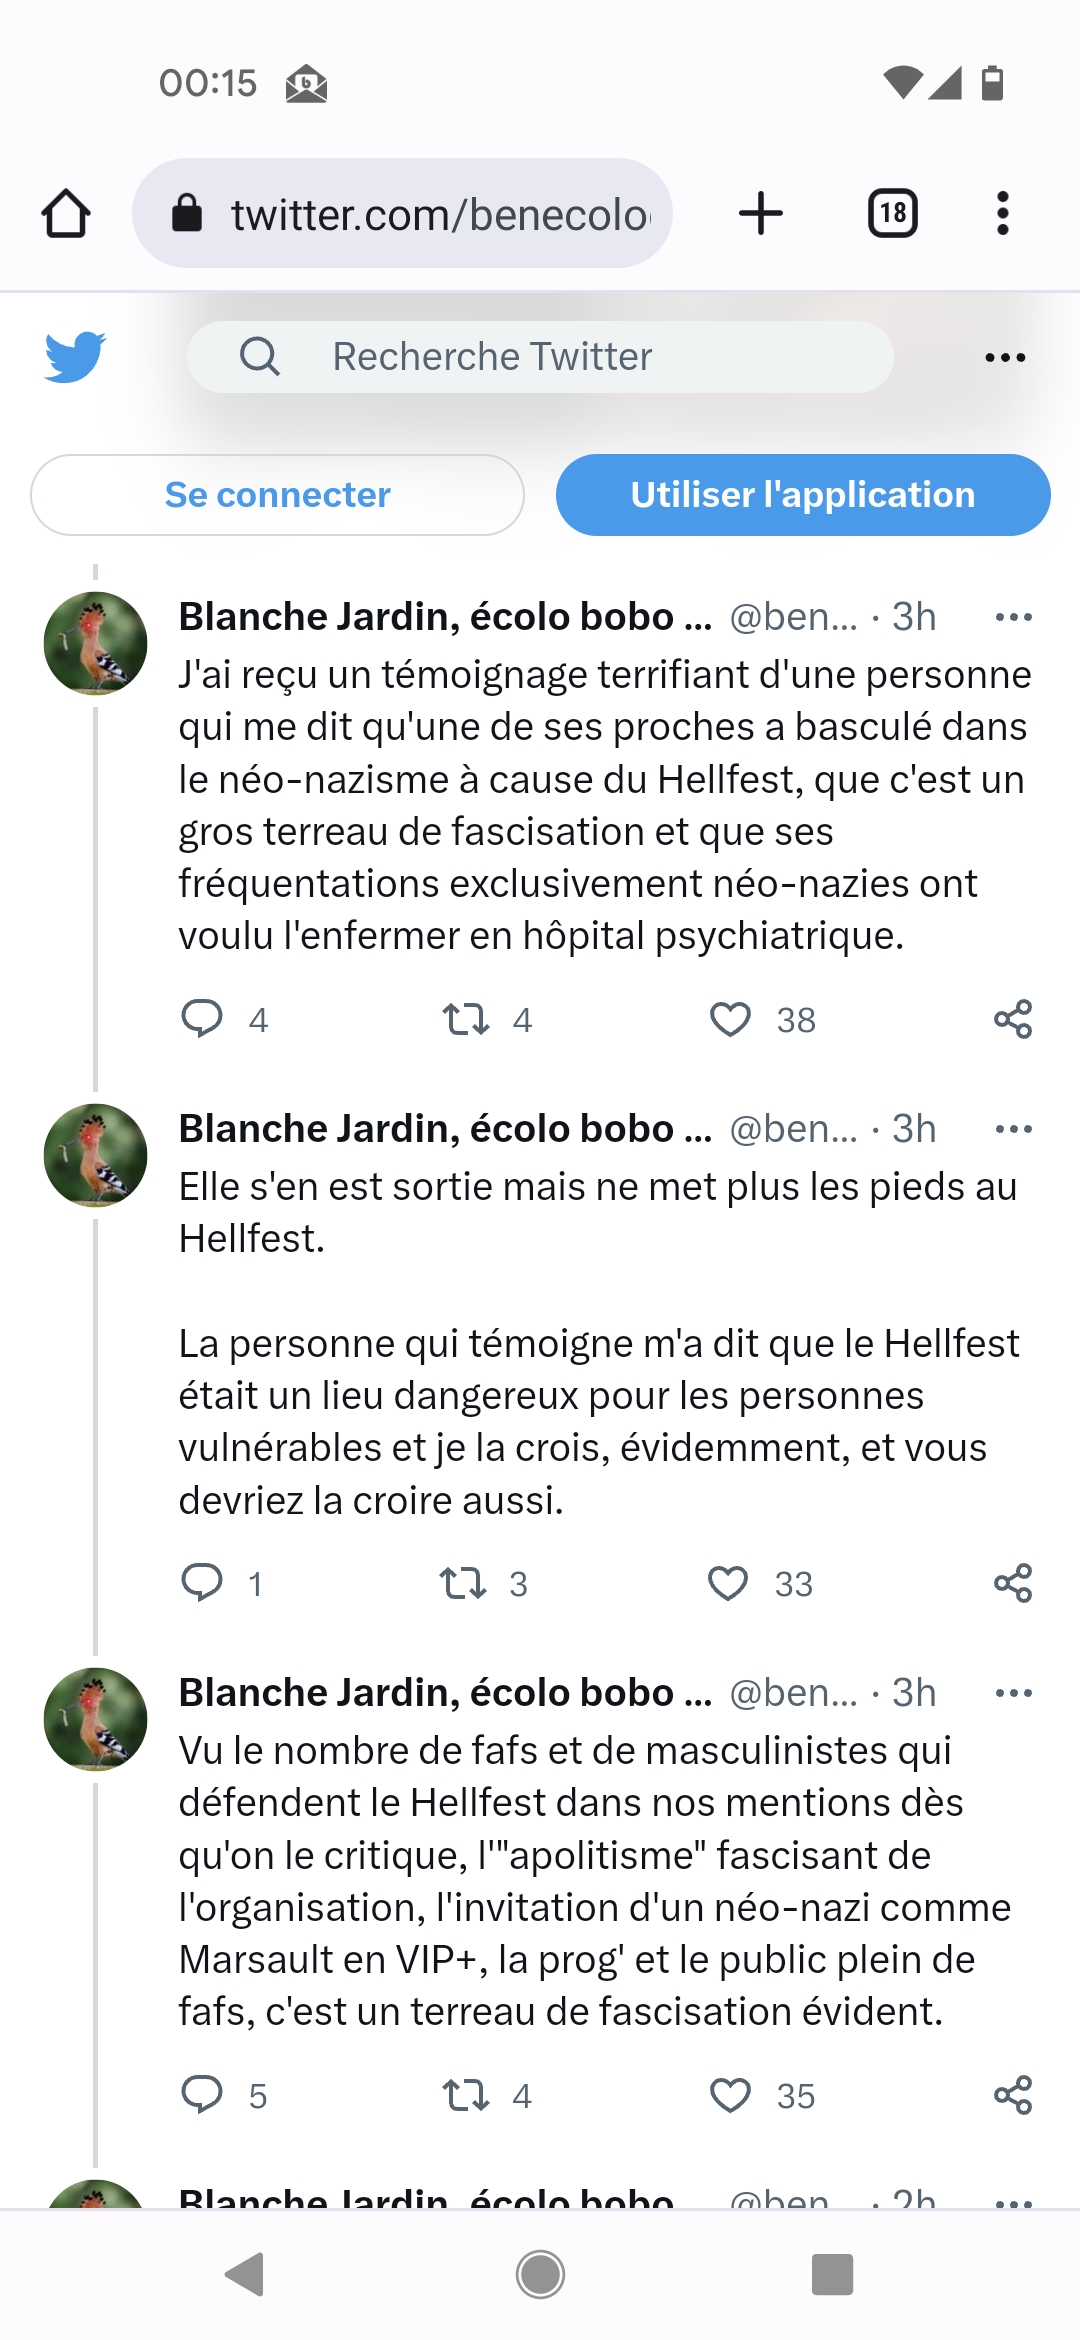Reply to the témoignage terrifiant tweet
Image resolution: width=1080 pixels, height=2340 pixels.
[202, 1019]
